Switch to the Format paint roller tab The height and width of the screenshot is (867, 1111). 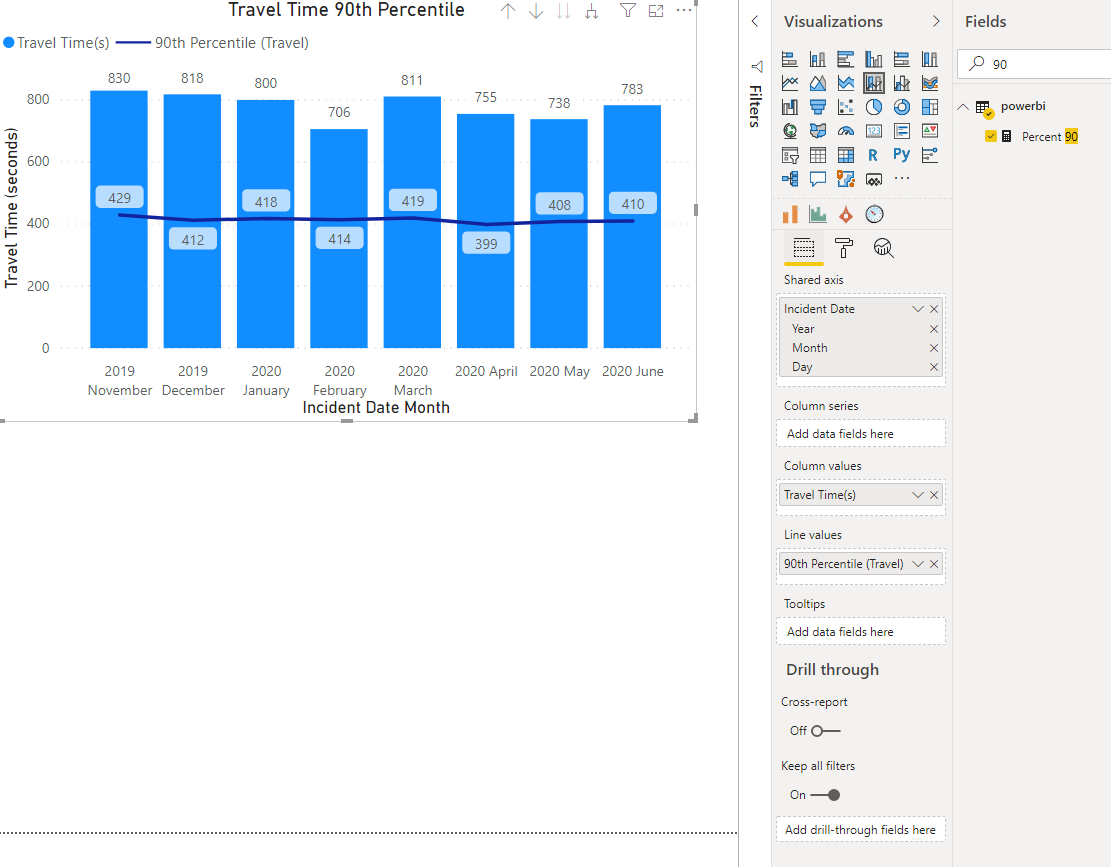(844, 248)
